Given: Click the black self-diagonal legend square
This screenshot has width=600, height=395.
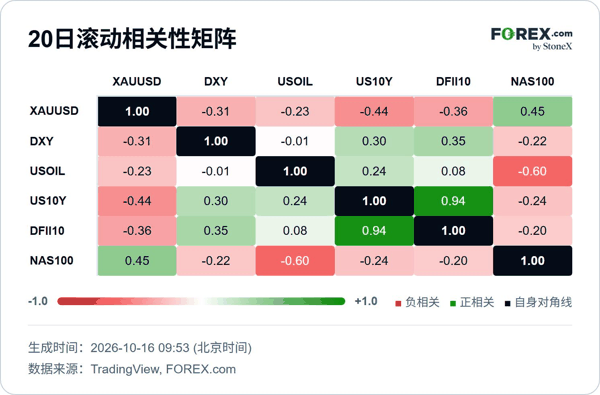Looking at the screenshot, I should pos(508,304).
